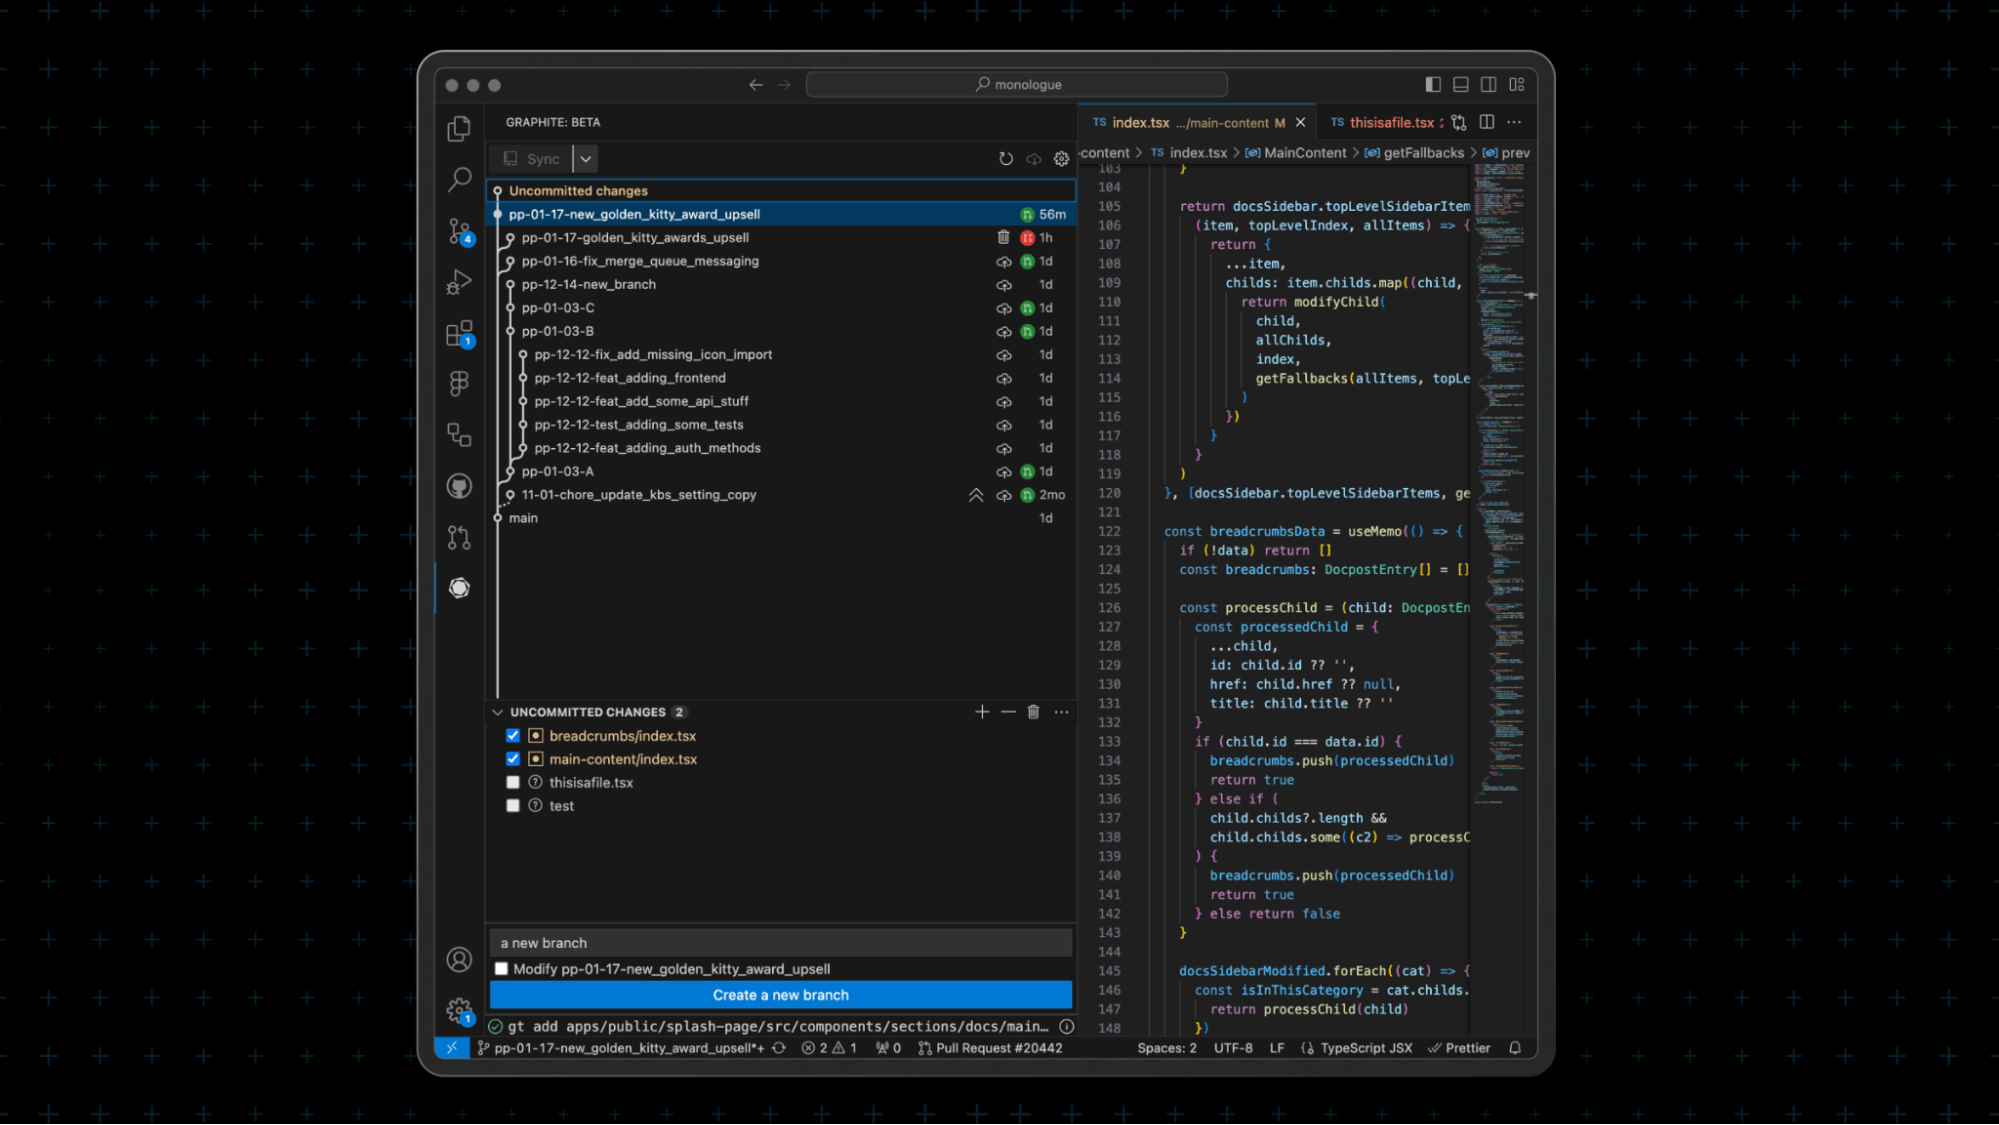Screen dimensions: 1999x1125
Task: Toggle checkbox for thisisafile.tsx
Action: tap(512, 783)
